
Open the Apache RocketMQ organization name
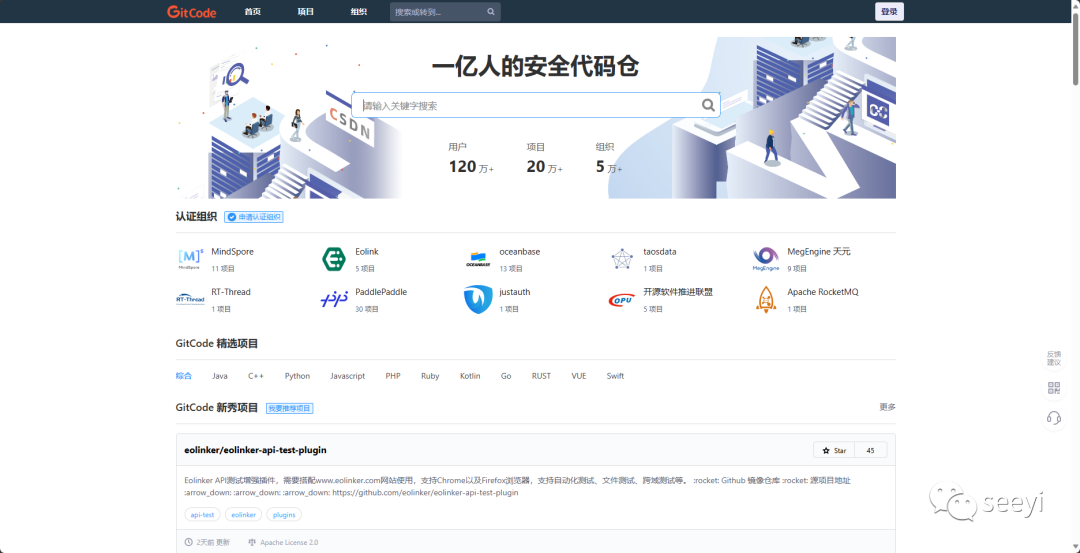click(823, 292)
